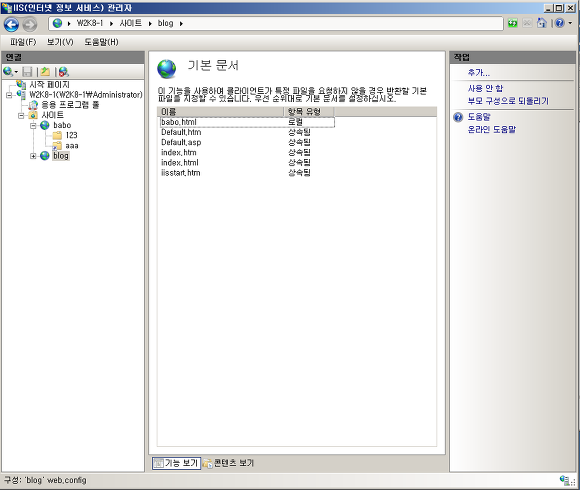Select index.html in the document list
The image size is (580, 490).
click(247, 163)
